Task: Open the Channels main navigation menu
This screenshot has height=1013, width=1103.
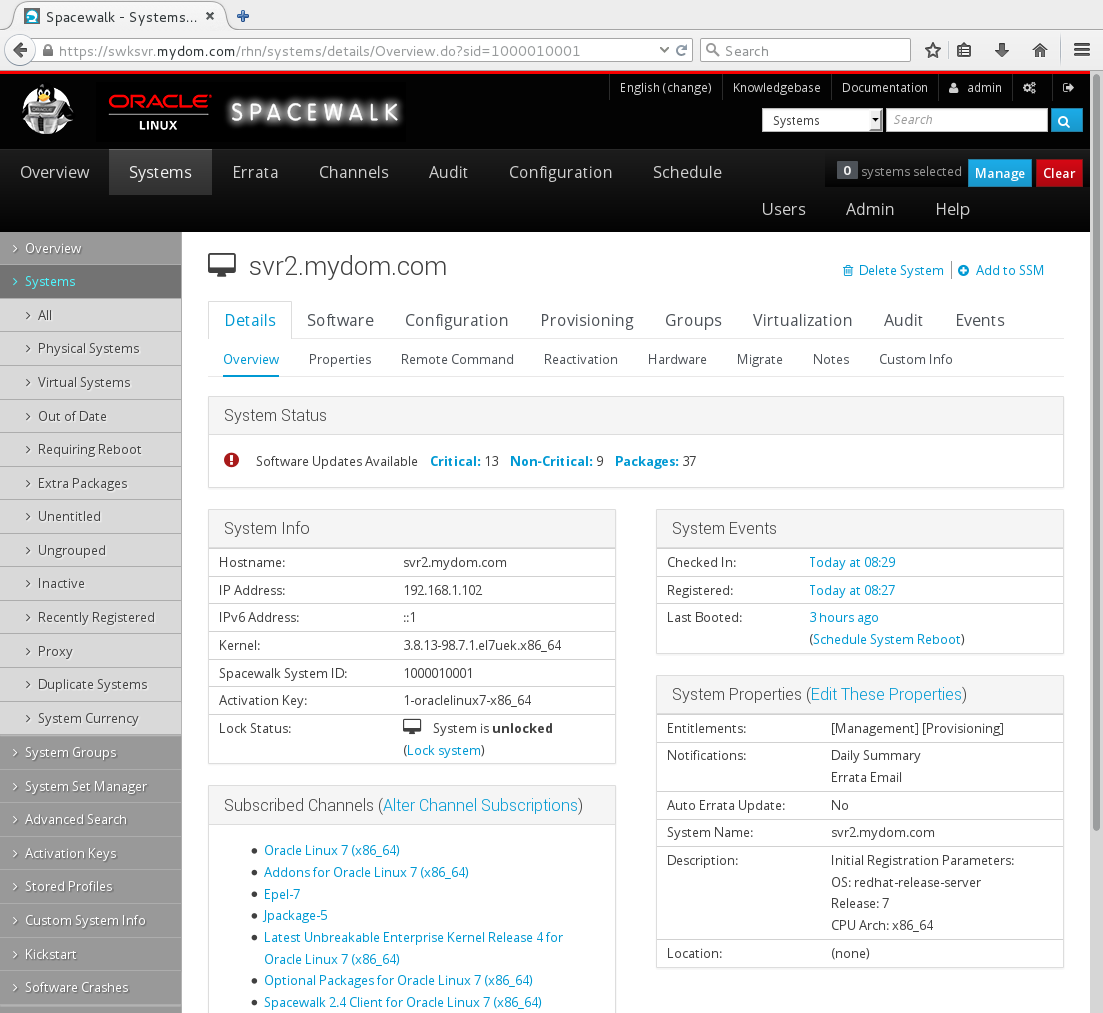Action: [354, 172]
